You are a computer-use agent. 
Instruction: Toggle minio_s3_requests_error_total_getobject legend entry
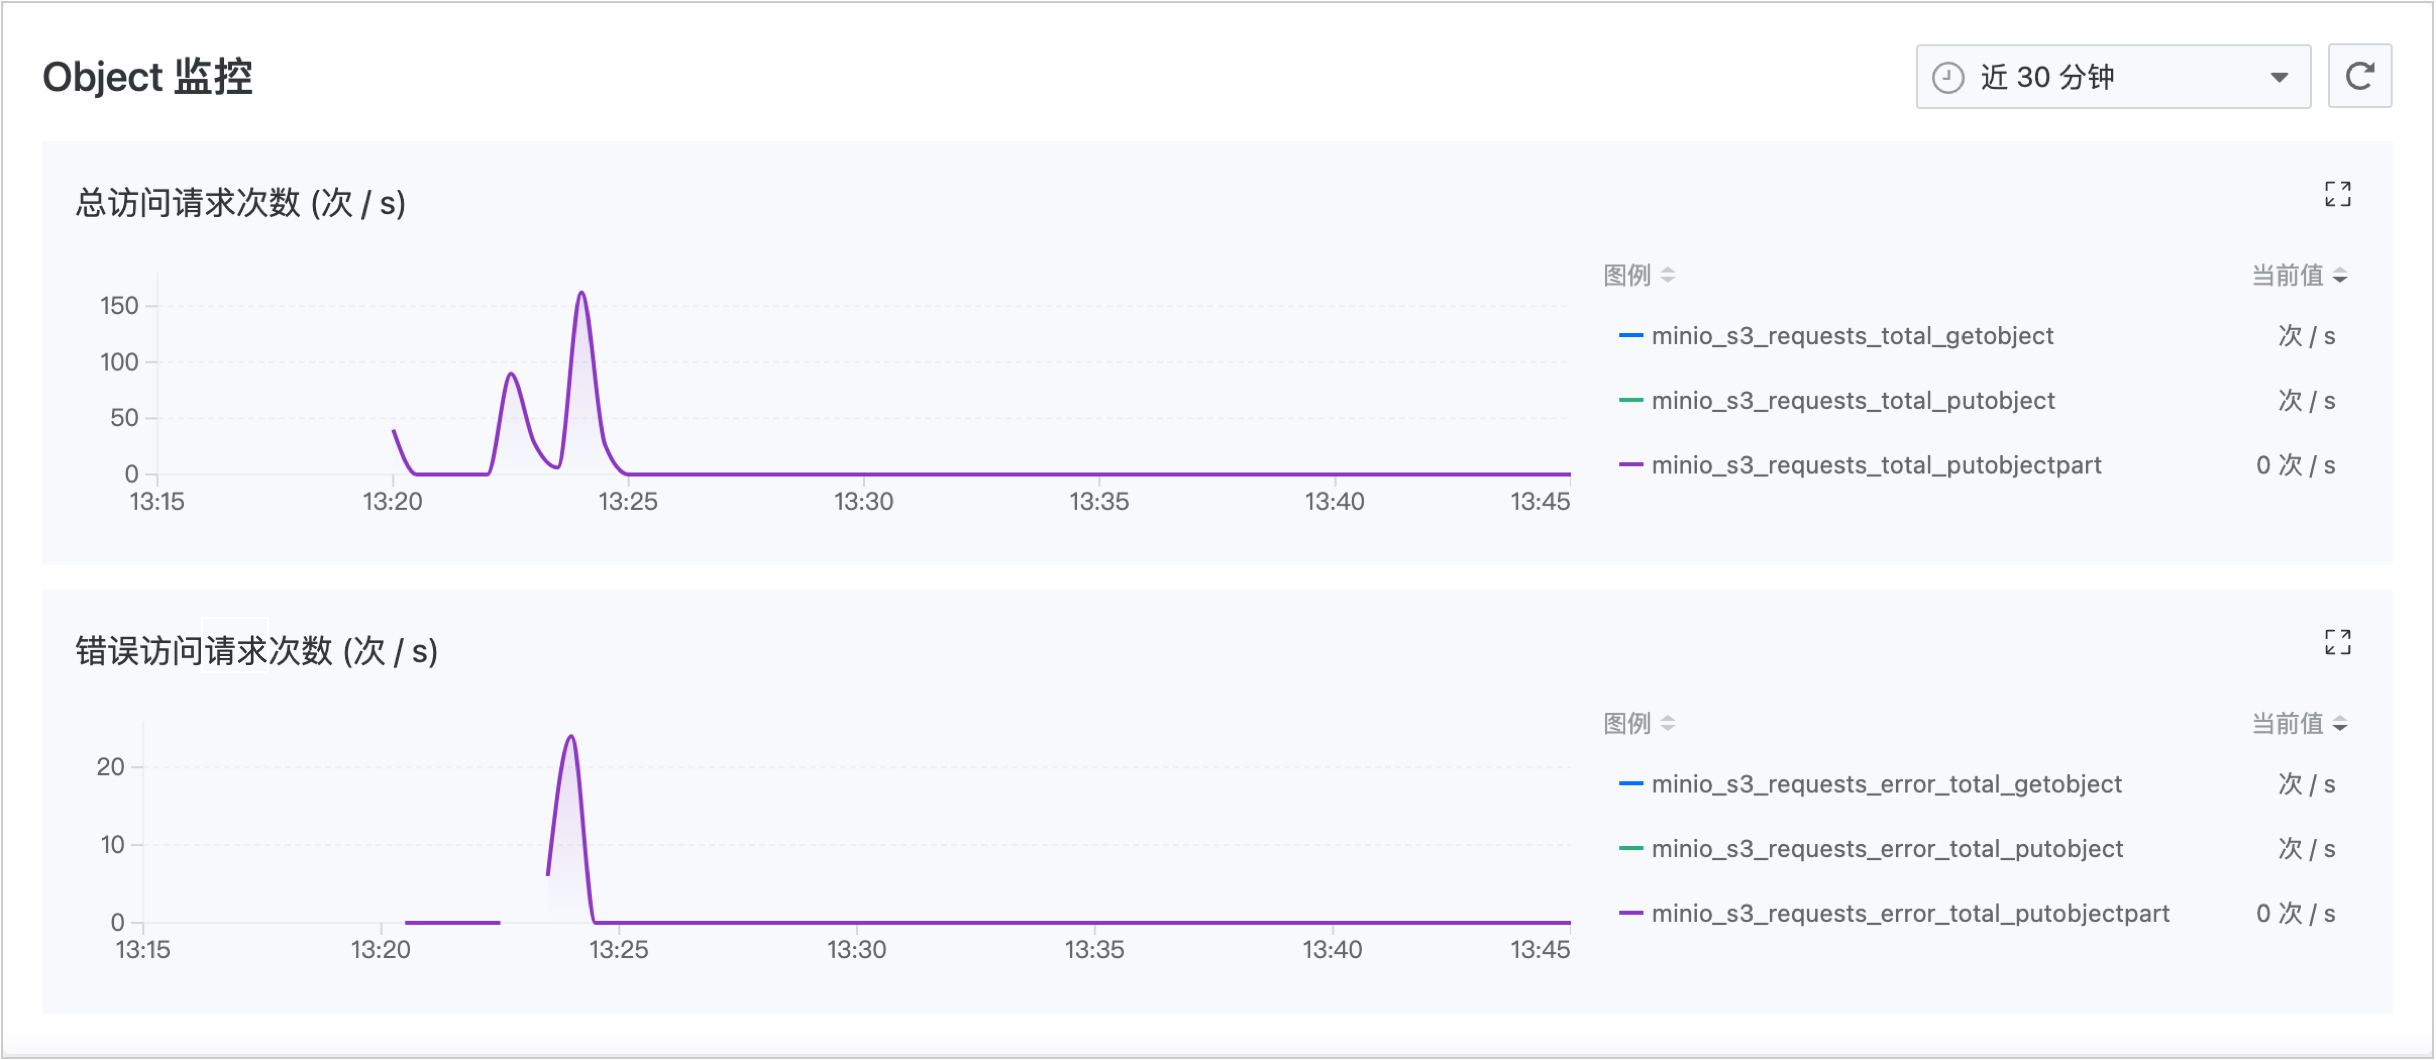pos(1885,784)
